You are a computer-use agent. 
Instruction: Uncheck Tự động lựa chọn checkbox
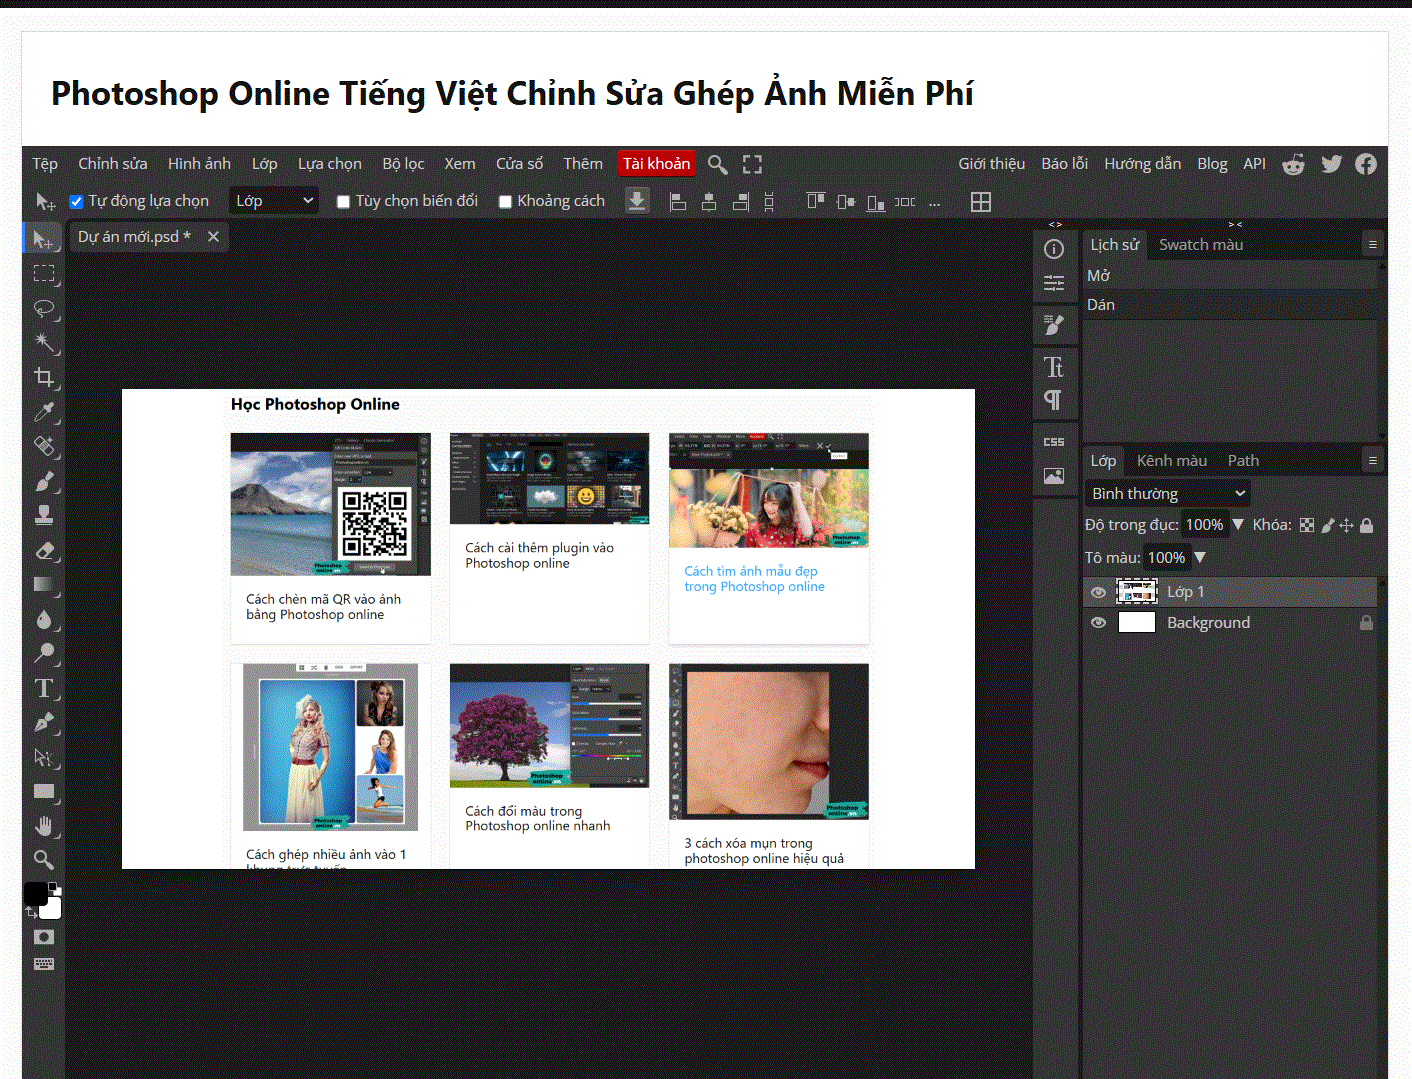[76, 202]
